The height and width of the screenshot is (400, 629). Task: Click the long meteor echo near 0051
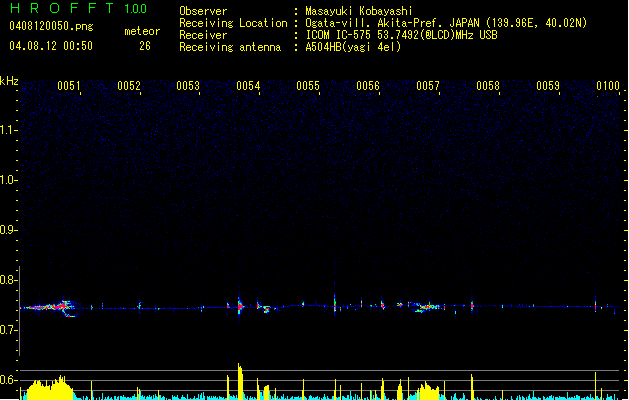point(50,308)
